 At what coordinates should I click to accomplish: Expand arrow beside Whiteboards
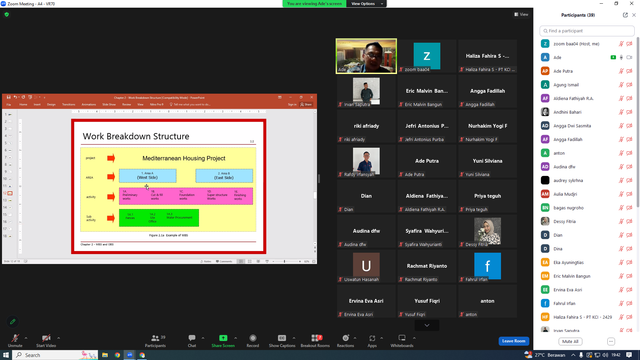[x=414, y=338]
